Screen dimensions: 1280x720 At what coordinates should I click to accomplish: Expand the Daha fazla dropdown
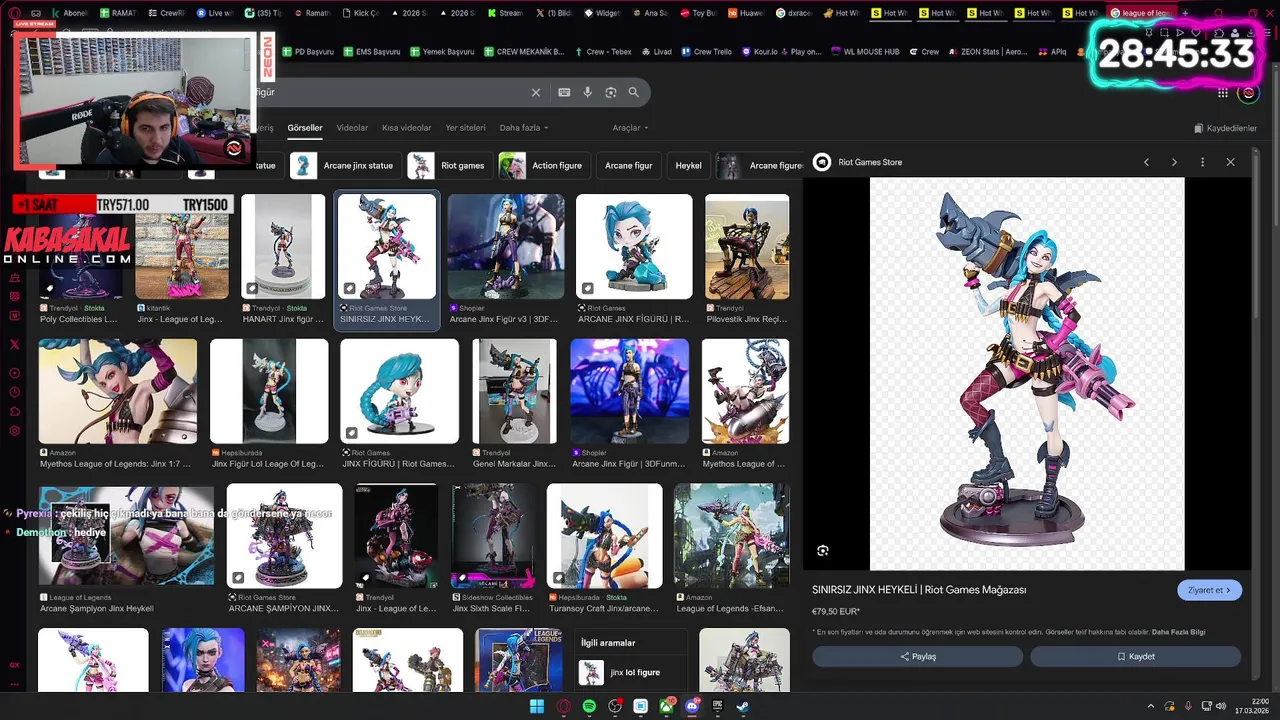524,128
